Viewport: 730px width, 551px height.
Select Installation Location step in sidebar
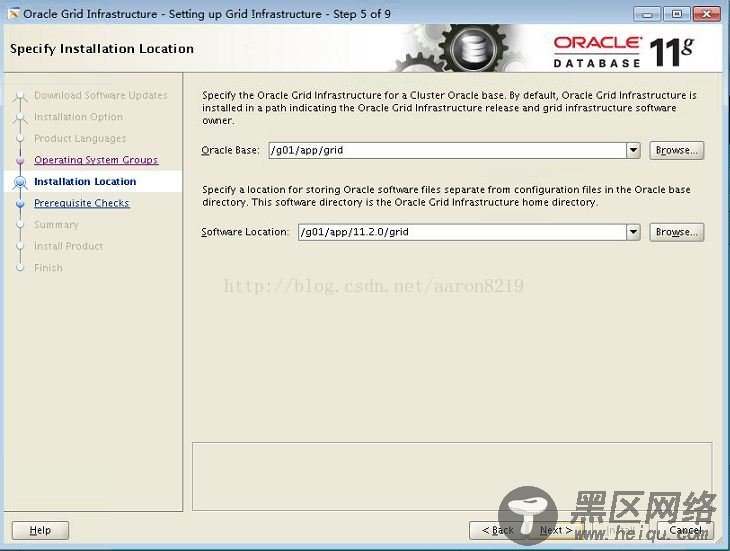(85, 181)
